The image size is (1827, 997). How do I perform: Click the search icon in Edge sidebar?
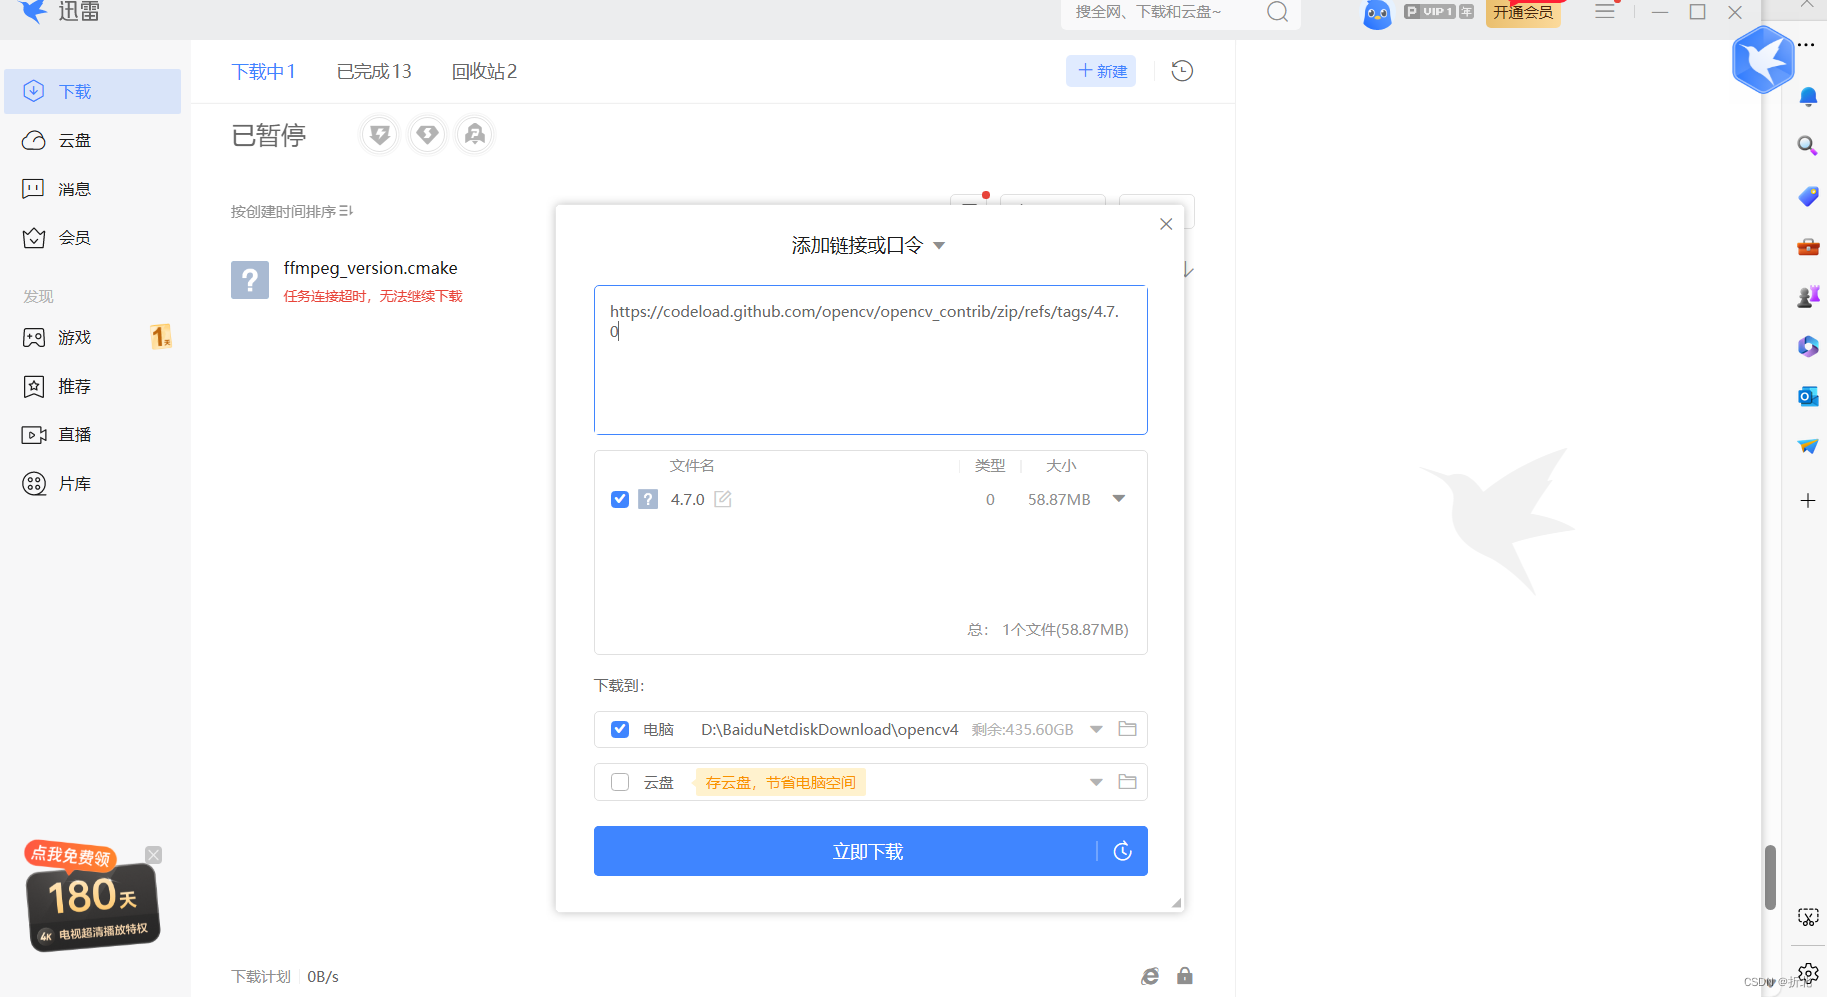1808,146
